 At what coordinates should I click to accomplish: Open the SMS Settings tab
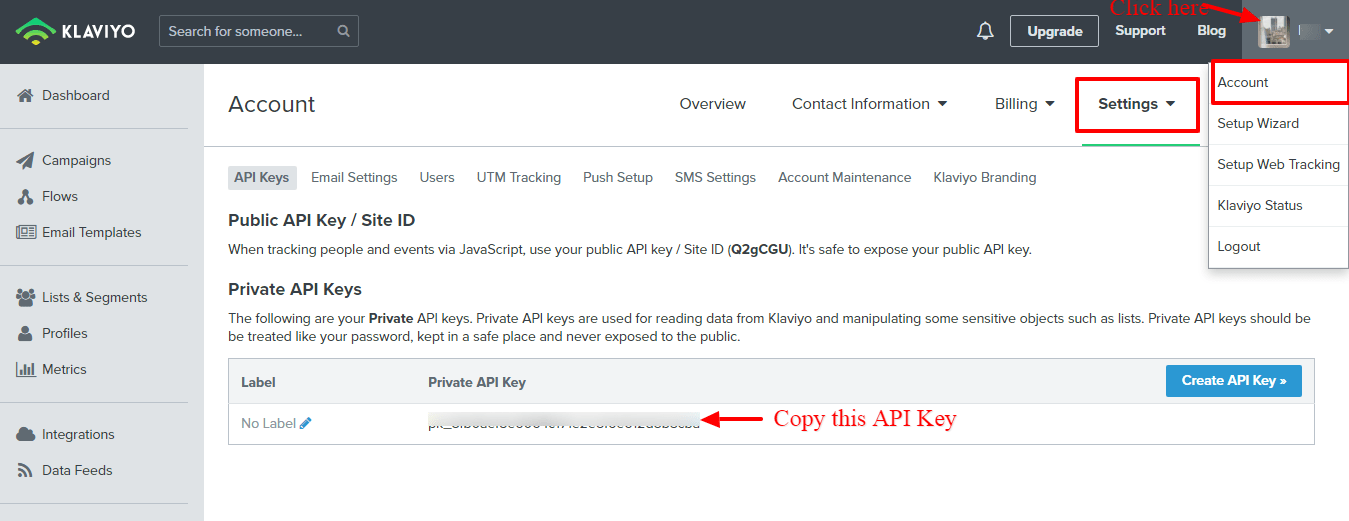[x=715, y=177]
